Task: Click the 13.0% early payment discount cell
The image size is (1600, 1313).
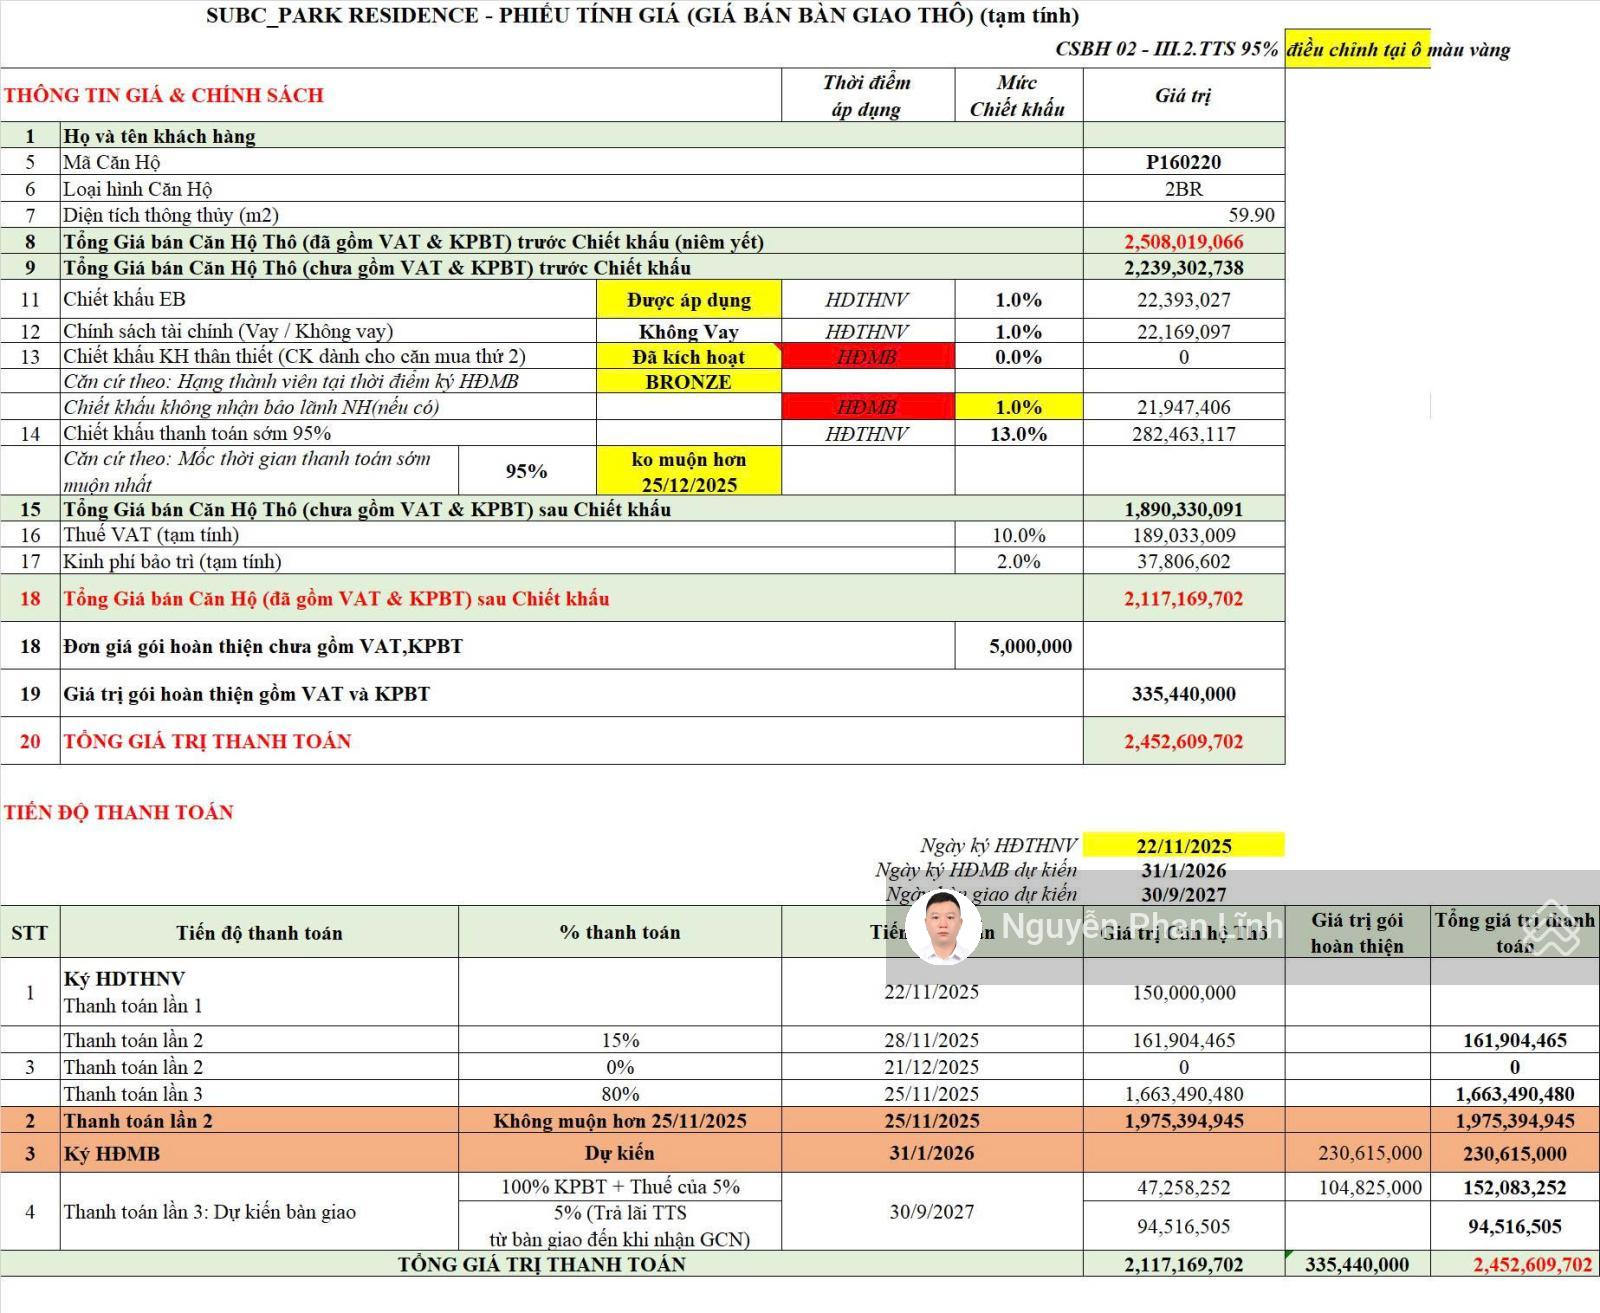Action: [1018, 434]
